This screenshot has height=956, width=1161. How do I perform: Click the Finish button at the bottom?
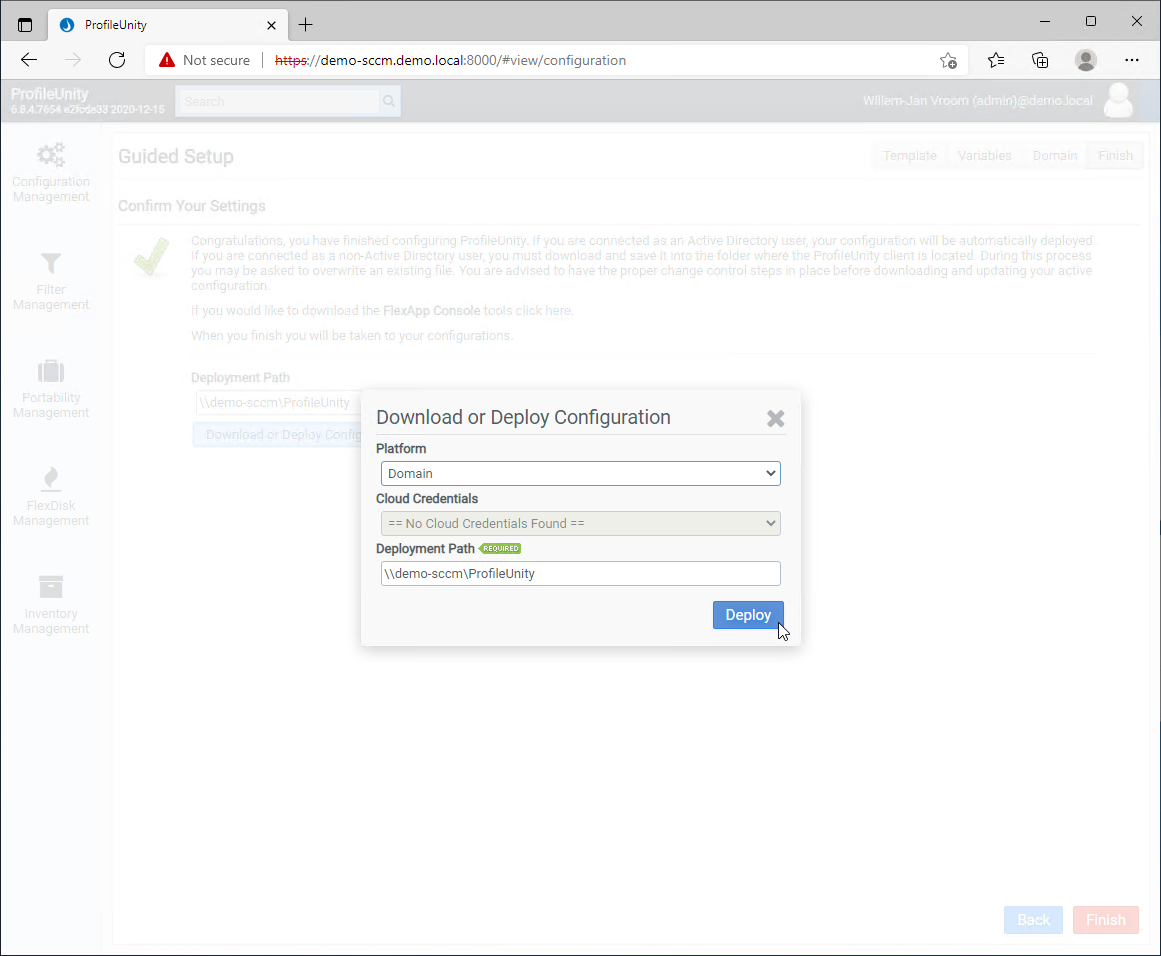point(1105,920)
